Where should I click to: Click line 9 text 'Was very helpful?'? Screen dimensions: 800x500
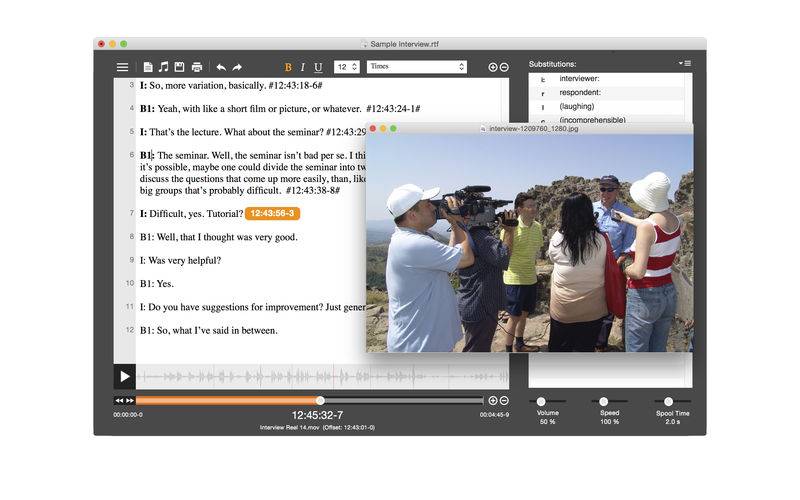185,261
